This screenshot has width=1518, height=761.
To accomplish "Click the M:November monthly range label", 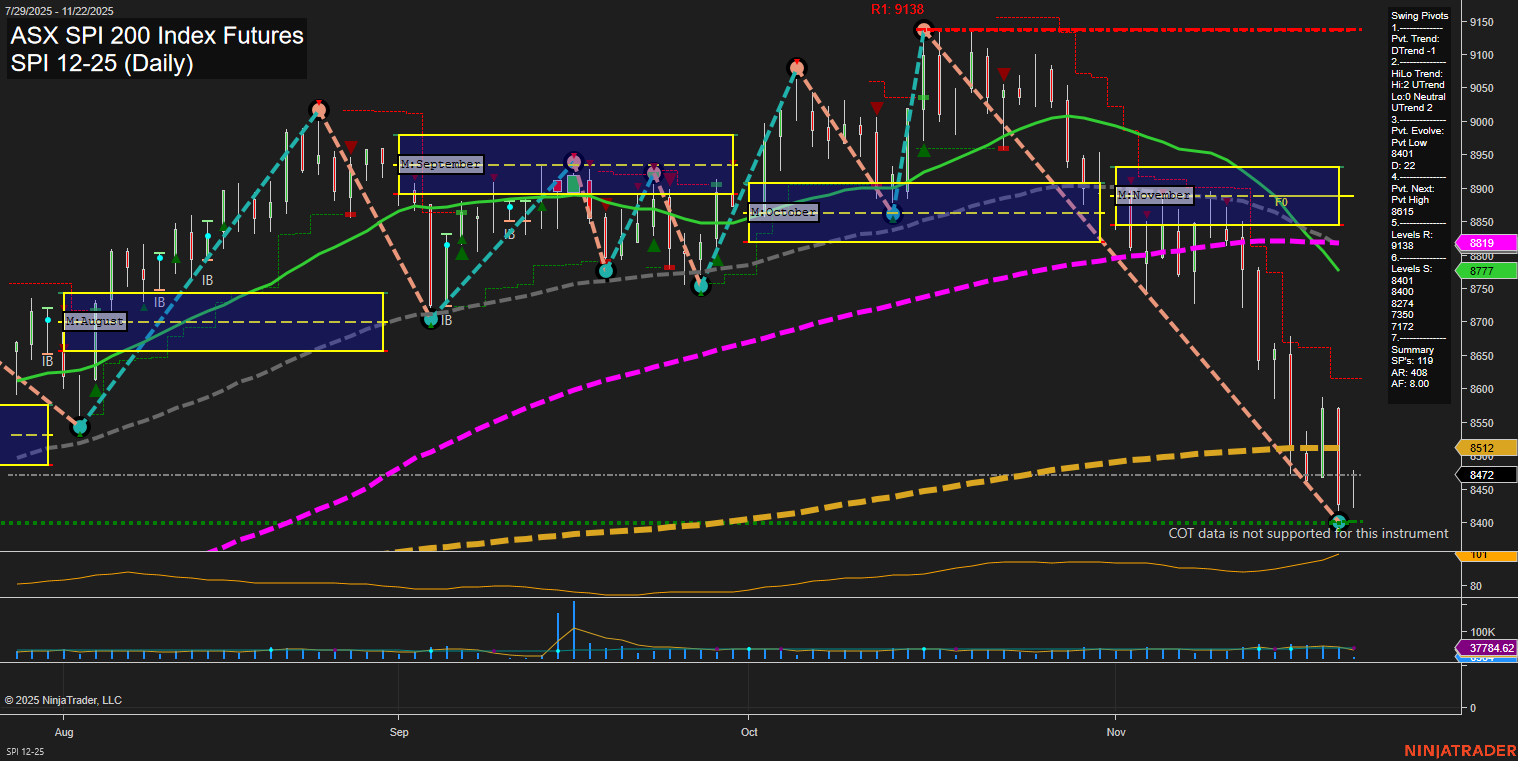I will (1155, 195).
